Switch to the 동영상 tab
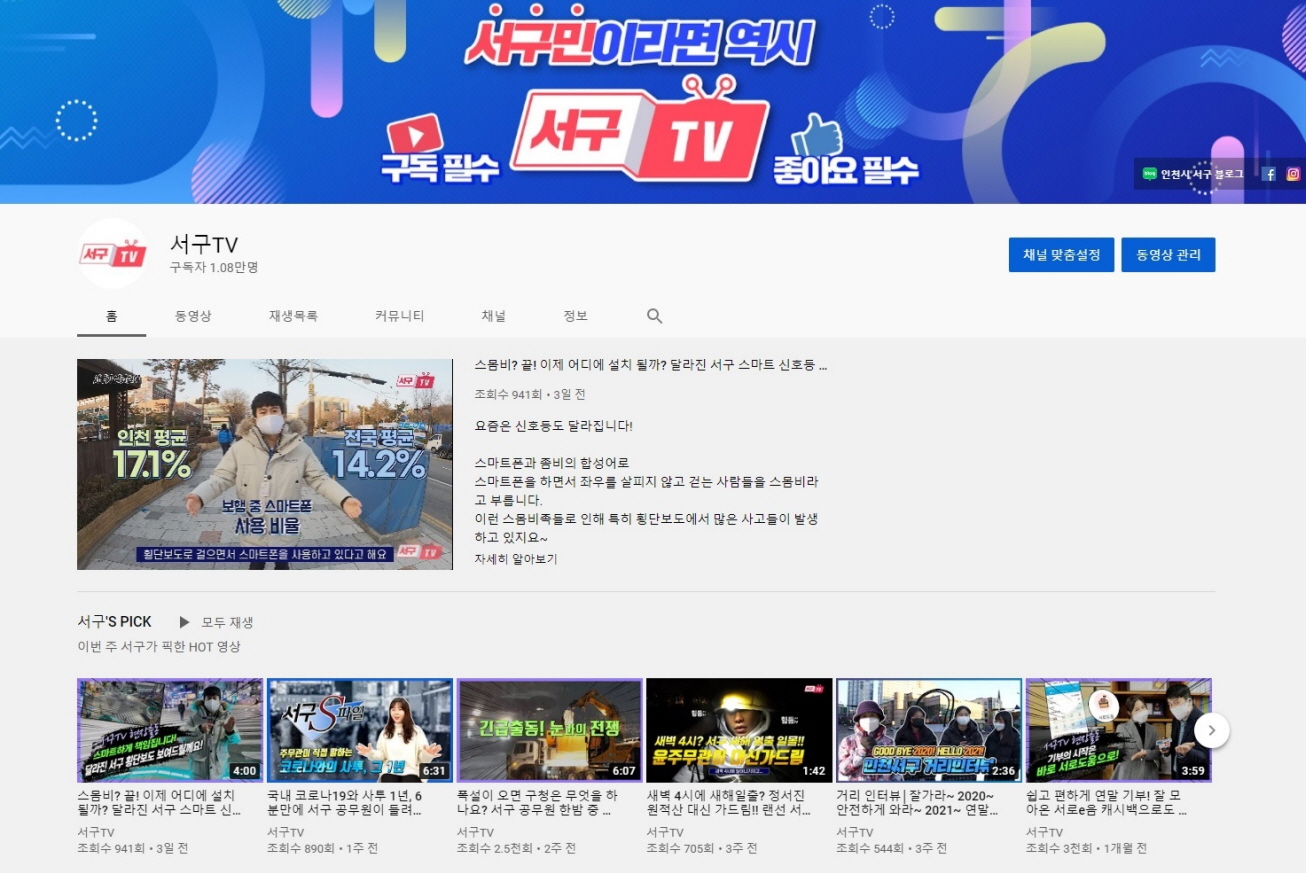This screenshot has height=873, width=1306. [x=193, y=316]
